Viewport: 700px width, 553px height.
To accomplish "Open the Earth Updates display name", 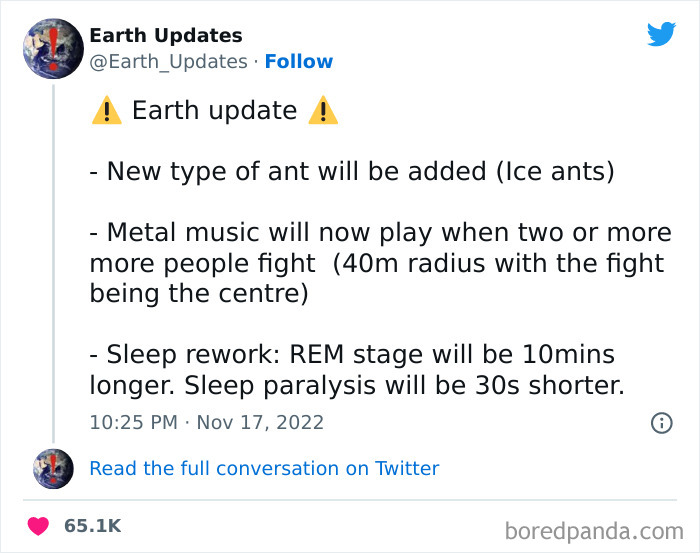I will (166, 35).
